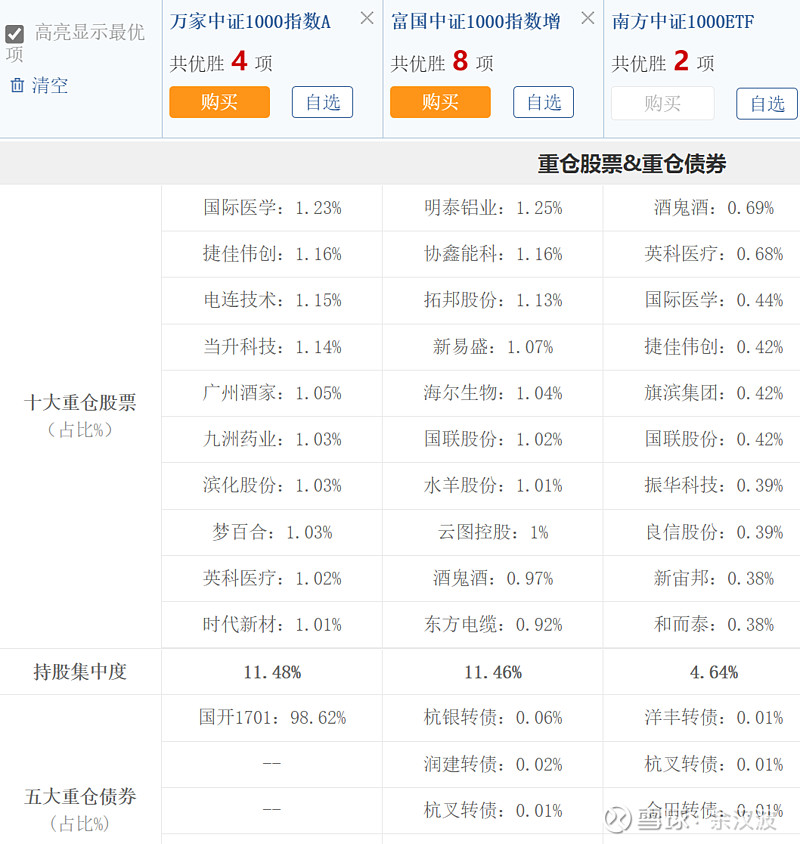The width and height of the screenshot is (800, 844).
Task: Click the greyed 购买 under 南方中证1000ETF
Action: 662,103
